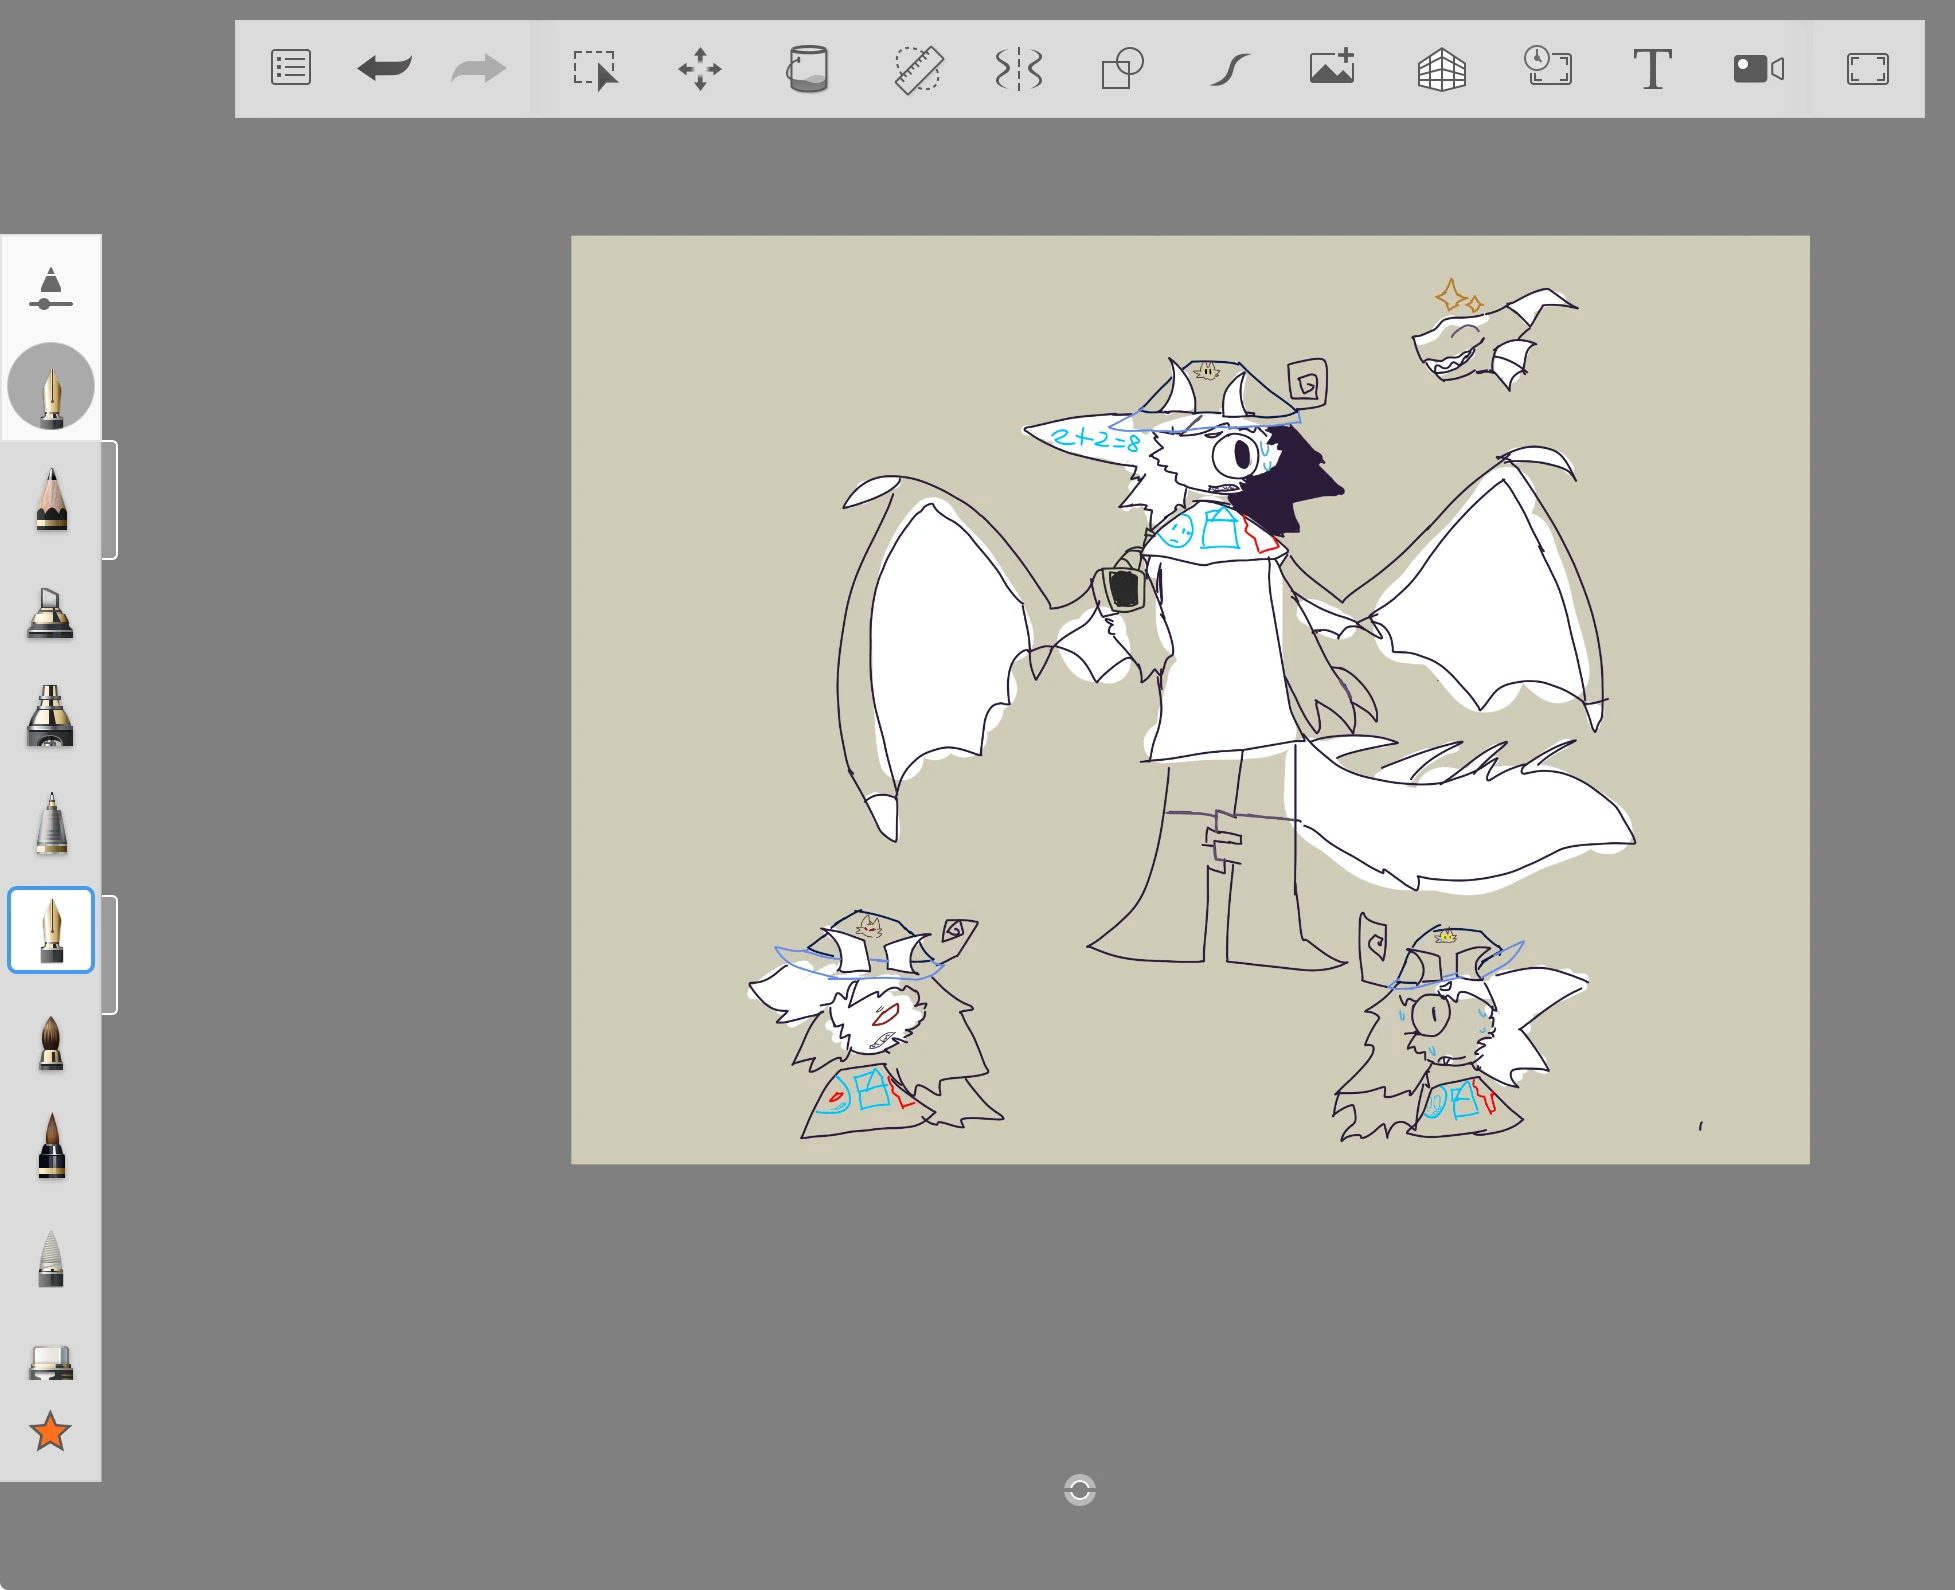Image resolution: width=1955 pixels, height=1590 pixels.
Task: Expand the main menu list
Action: pyautogui.click(x=290, y=68)
